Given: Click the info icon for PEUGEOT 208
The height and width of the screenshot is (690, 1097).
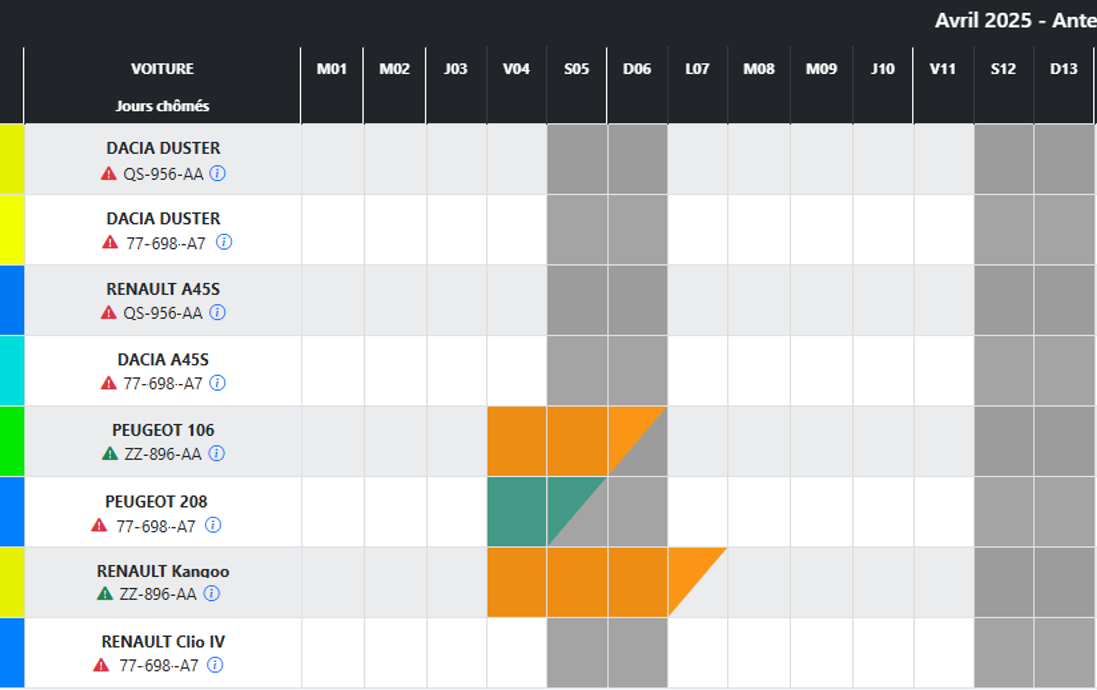Looking at the screenshot, I should point(213,526).
